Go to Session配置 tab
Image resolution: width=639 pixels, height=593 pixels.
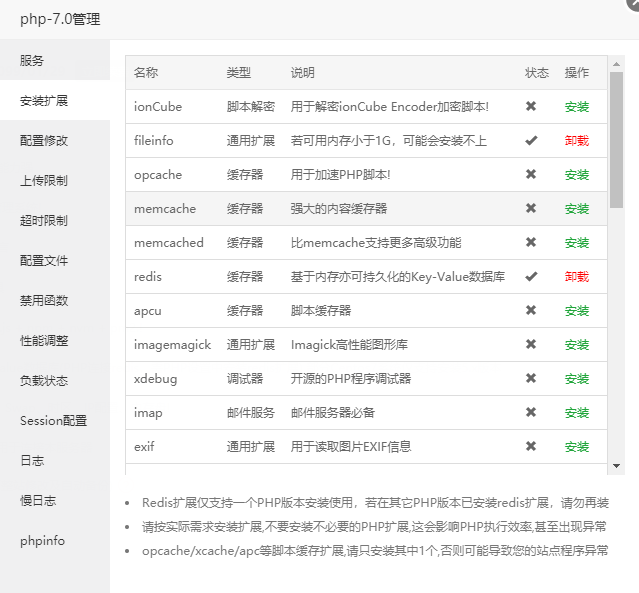pos(53,420)
